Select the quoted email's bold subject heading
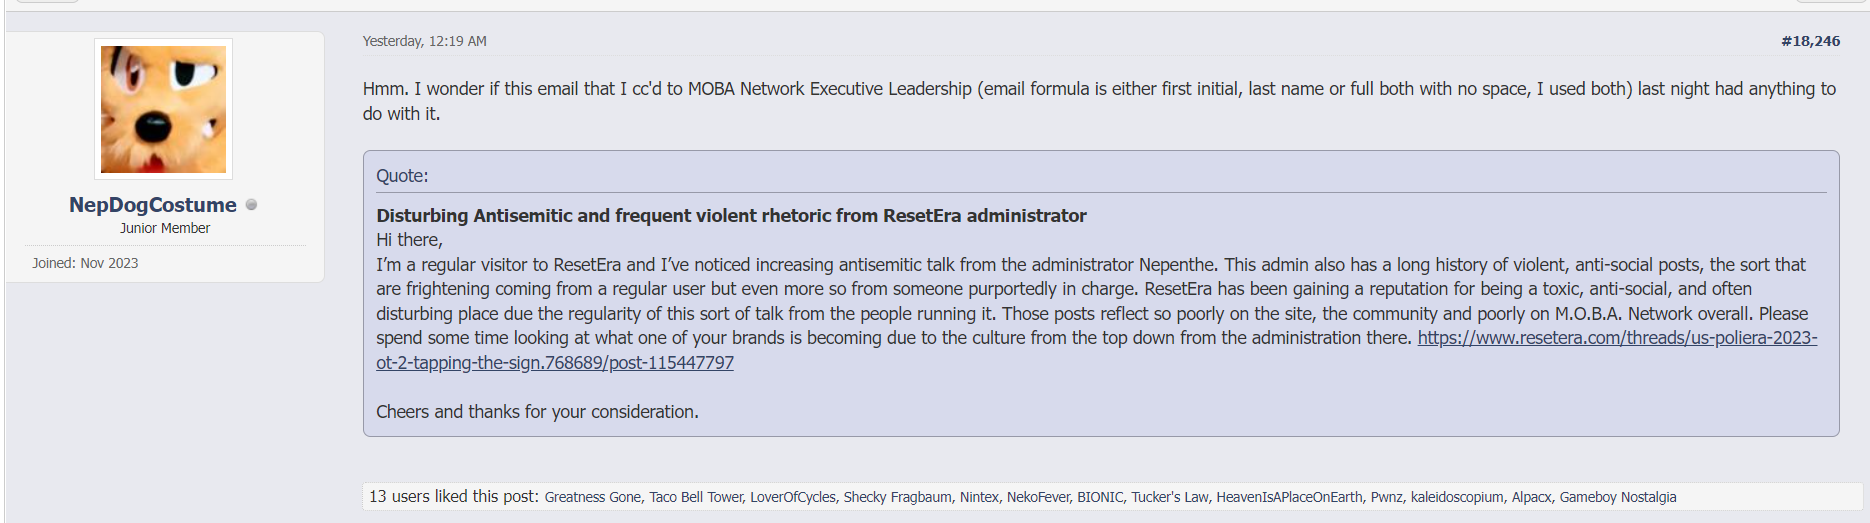The image size is (1870, 523). coord(731,216)
